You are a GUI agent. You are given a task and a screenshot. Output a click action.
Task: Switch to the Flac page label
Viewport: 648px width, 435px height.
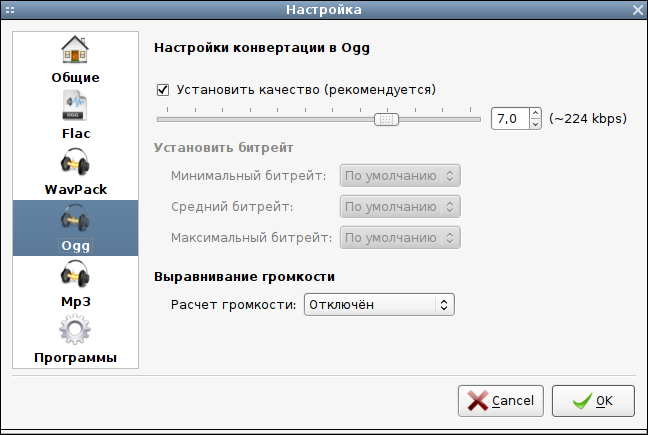click(x=76, y=133)
